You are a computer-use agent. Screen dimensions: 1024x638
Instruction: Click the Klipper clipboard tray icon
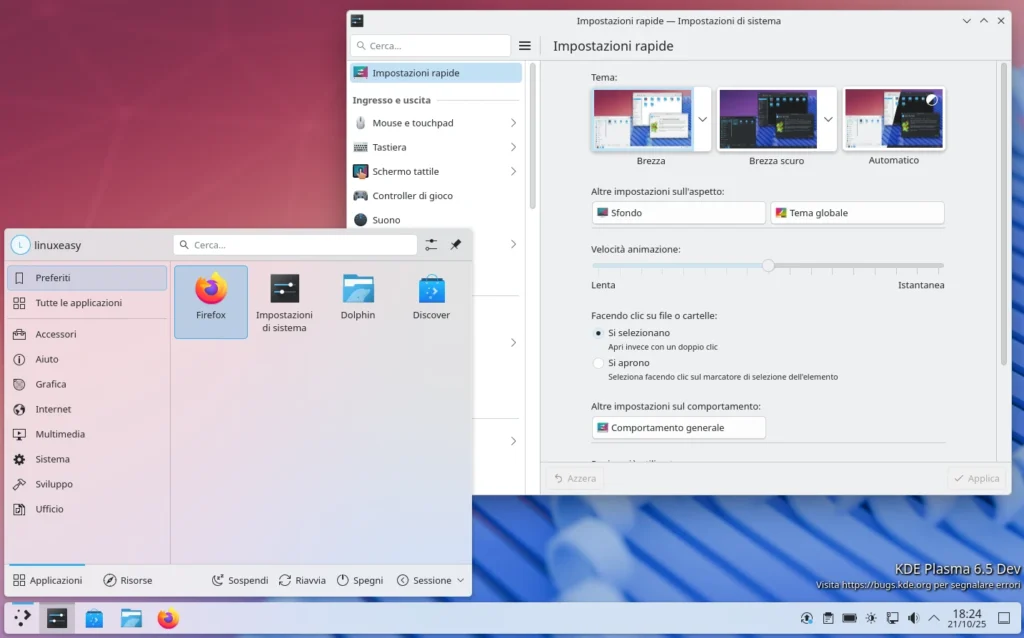(828, 618)
